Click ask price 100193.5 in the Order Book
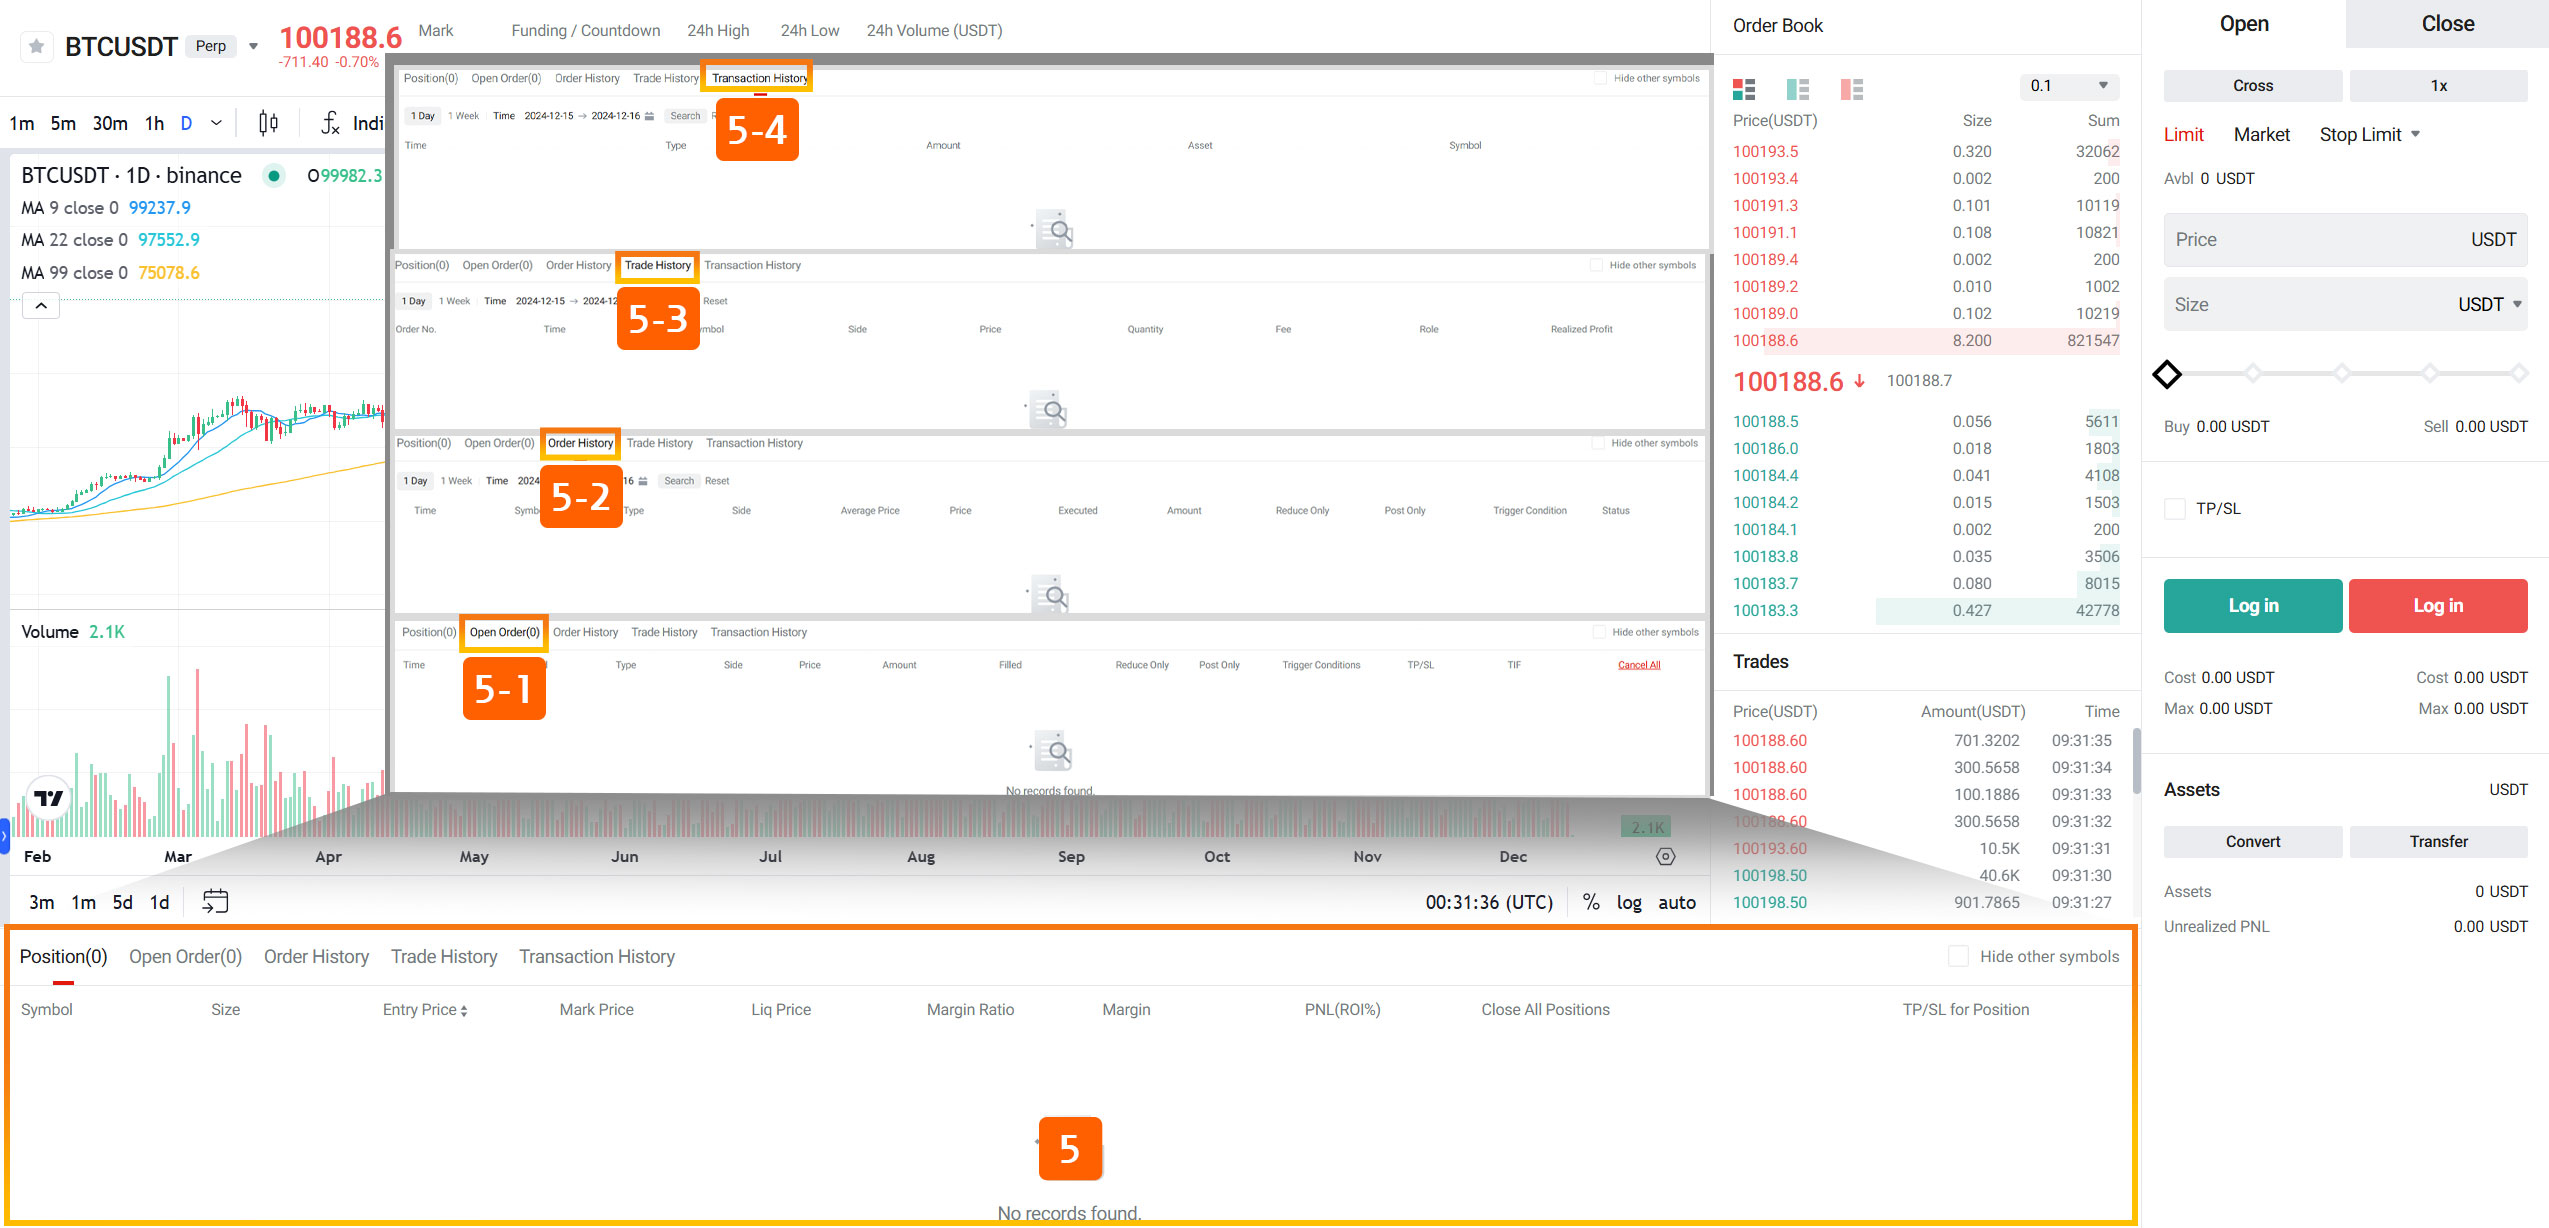The image size is (2549, 1228). click(x=1765, y=152)
